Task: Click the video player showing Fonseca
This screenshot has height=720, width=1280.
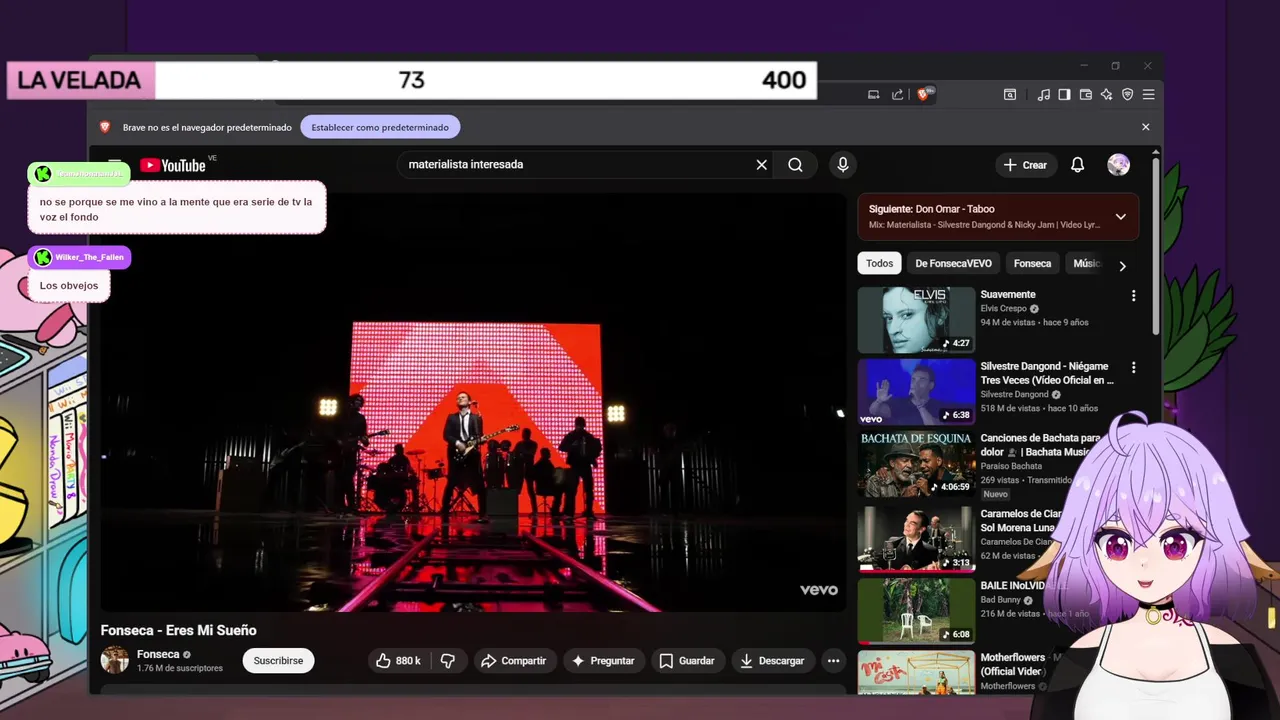Action: (x=473, y=402)
